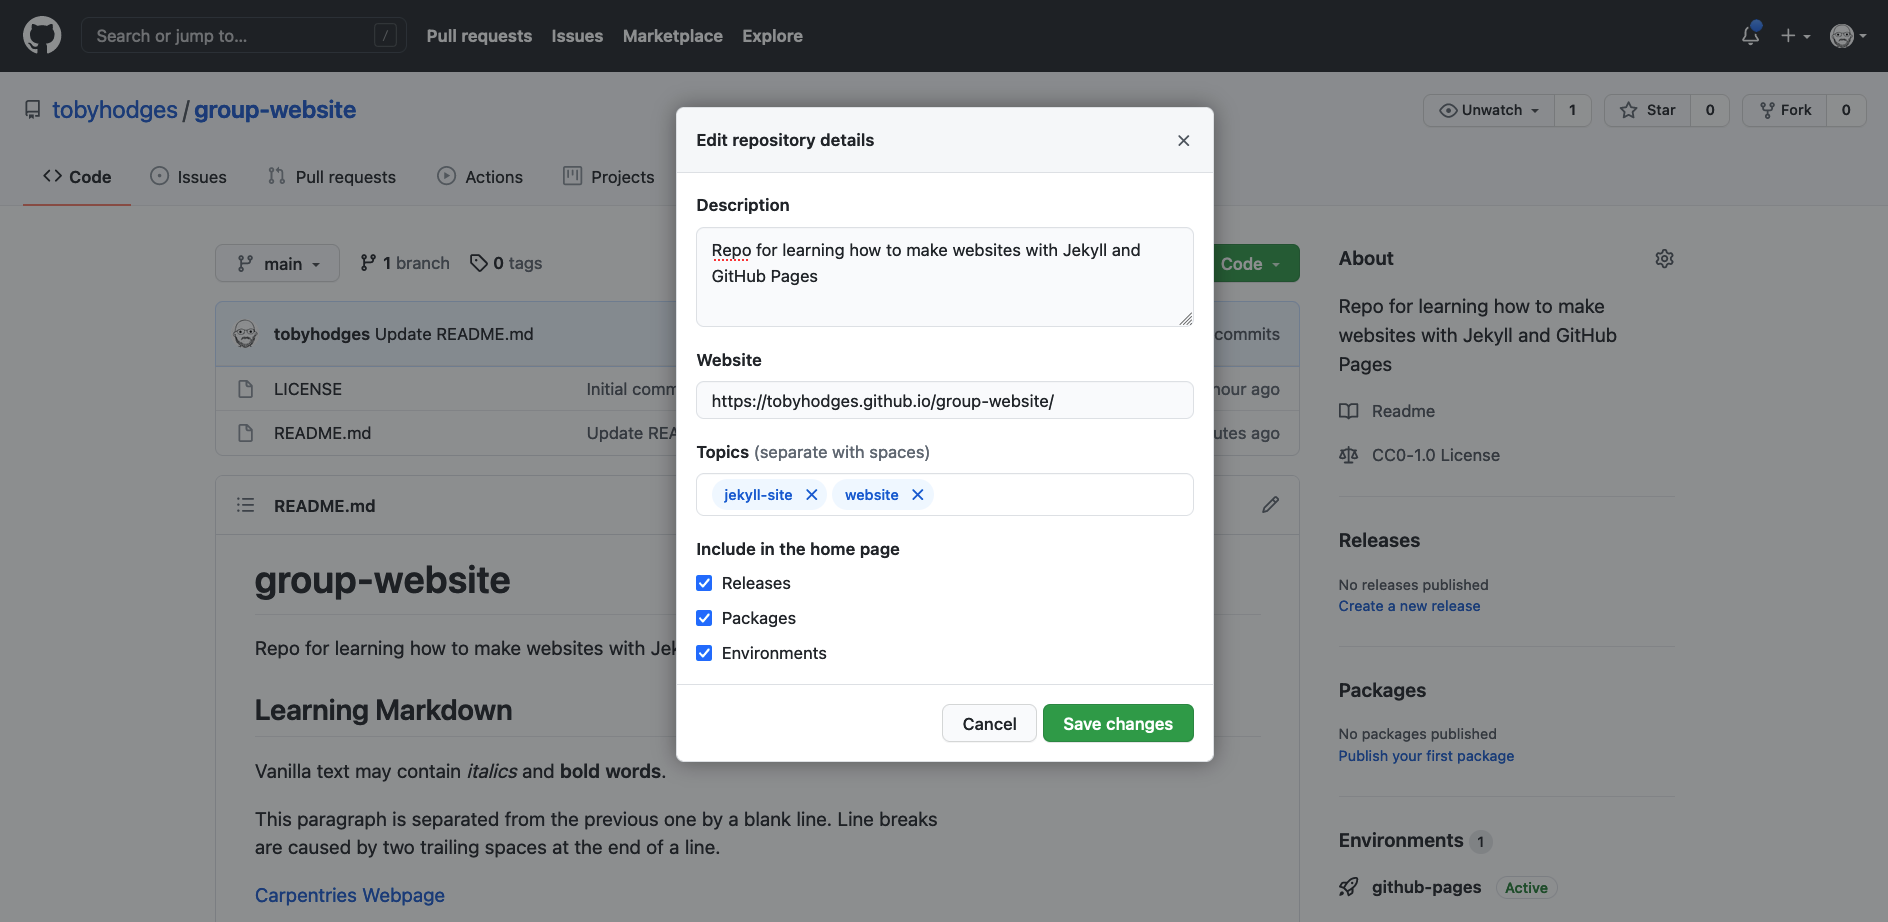Click the Website URL field
1888x922 pixels.
(x=945, y=401)
